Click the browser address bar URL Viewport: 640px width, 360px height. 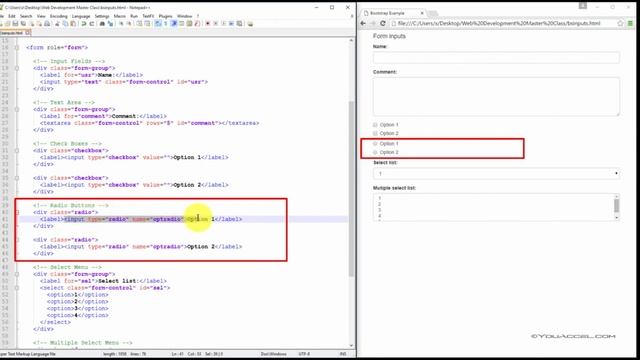tap(499, 23)
